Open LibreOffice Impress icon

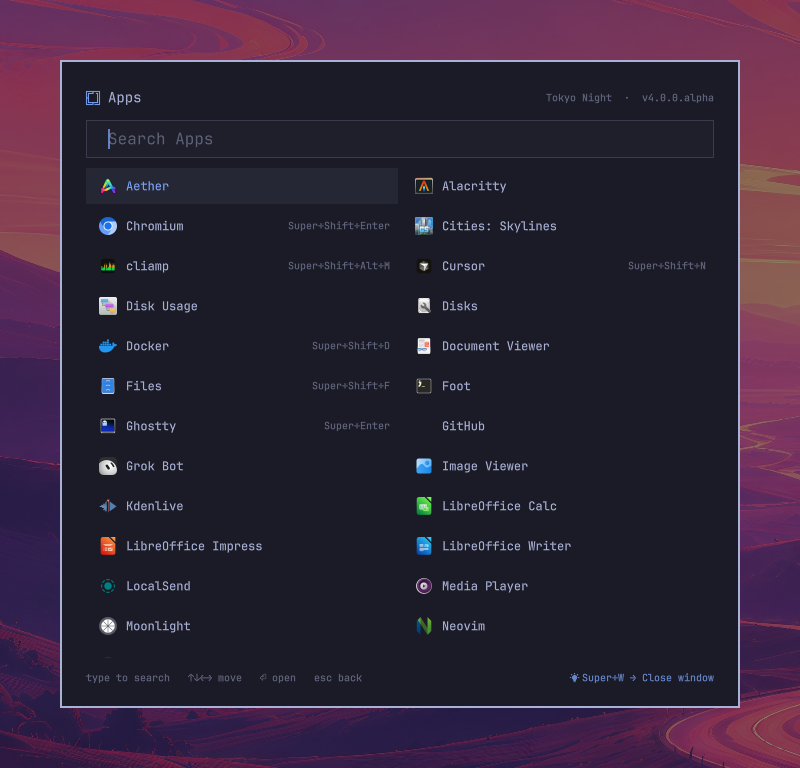(108, 546)
